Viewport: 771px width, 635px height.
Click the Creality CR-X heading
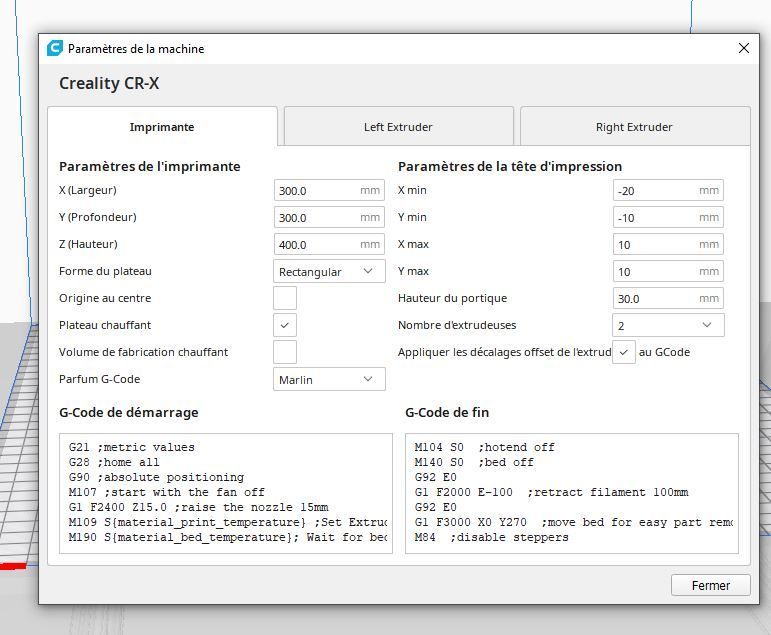point(109,83)
